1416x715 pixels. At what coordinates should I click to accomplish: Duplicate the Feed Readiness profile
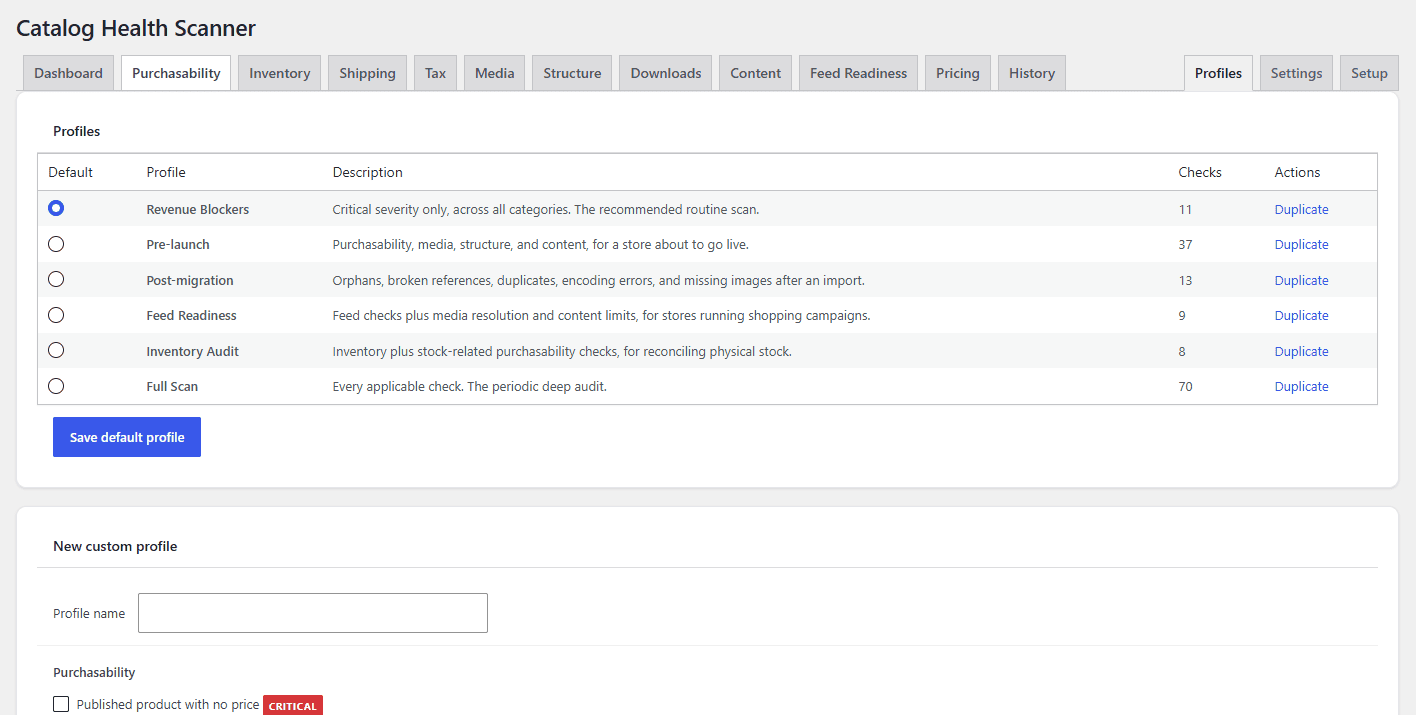pos(1301,315)
